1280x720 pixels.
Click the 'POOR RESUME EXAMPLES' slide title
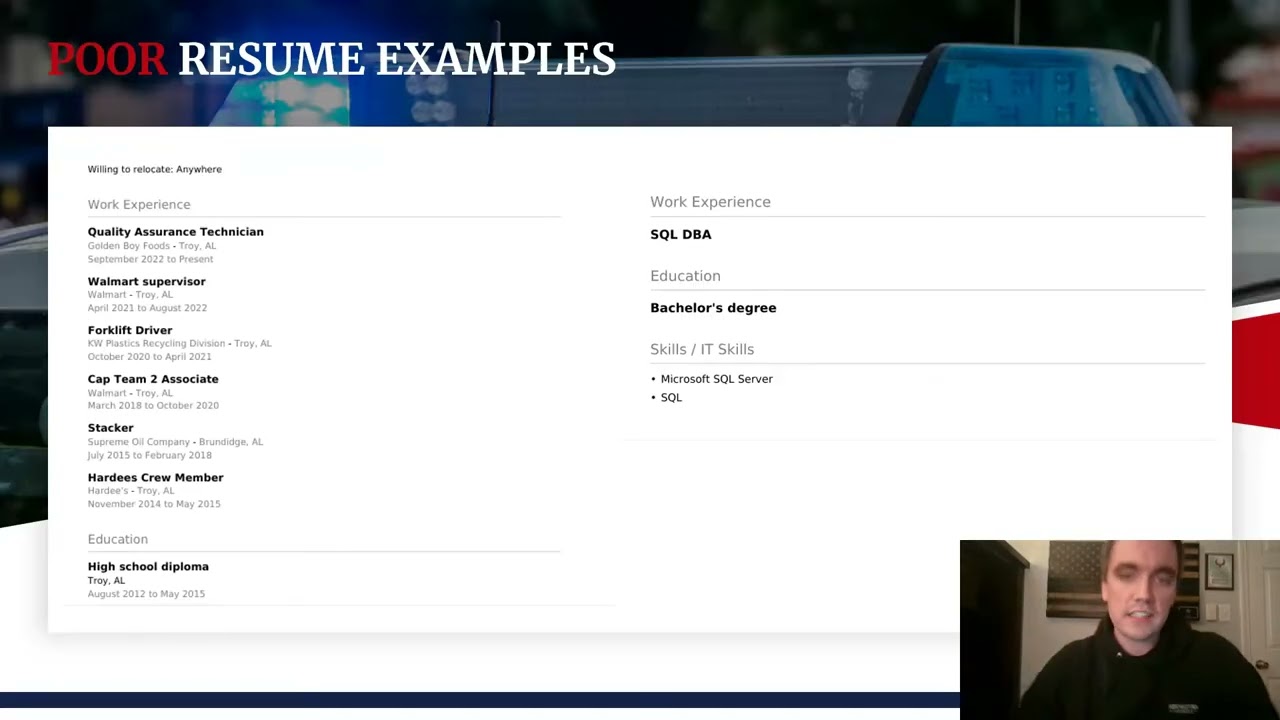point(331,60)
